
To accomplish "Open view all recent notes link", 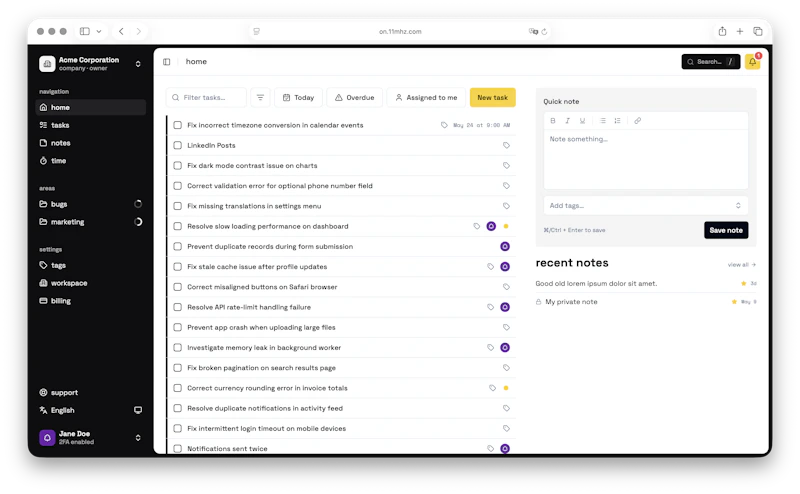I will coord(741,265).
